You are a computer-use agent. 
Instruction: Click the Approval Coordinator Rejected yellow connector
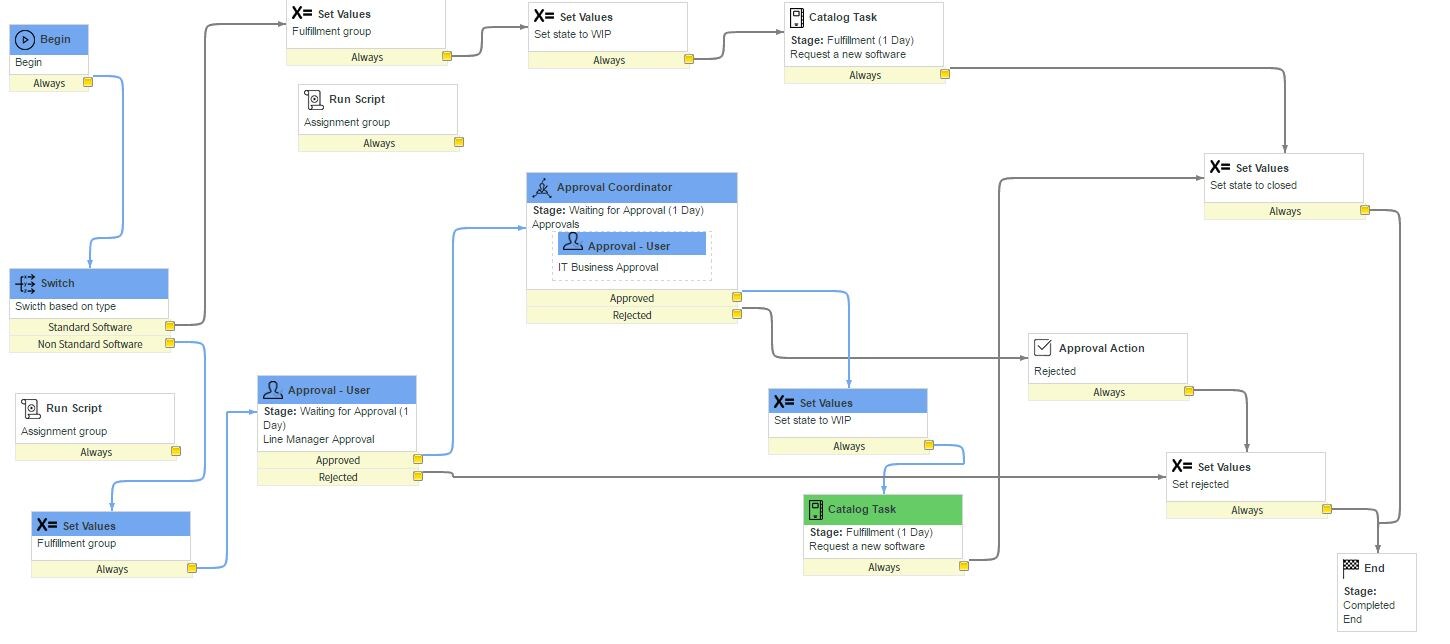pos(736,314)
